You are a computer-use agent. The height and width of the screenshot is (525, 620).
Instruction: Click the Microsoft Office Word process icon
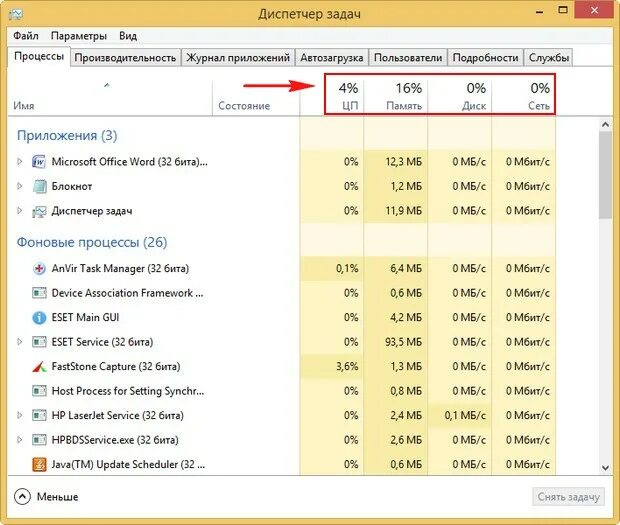(x=39, y=162)
